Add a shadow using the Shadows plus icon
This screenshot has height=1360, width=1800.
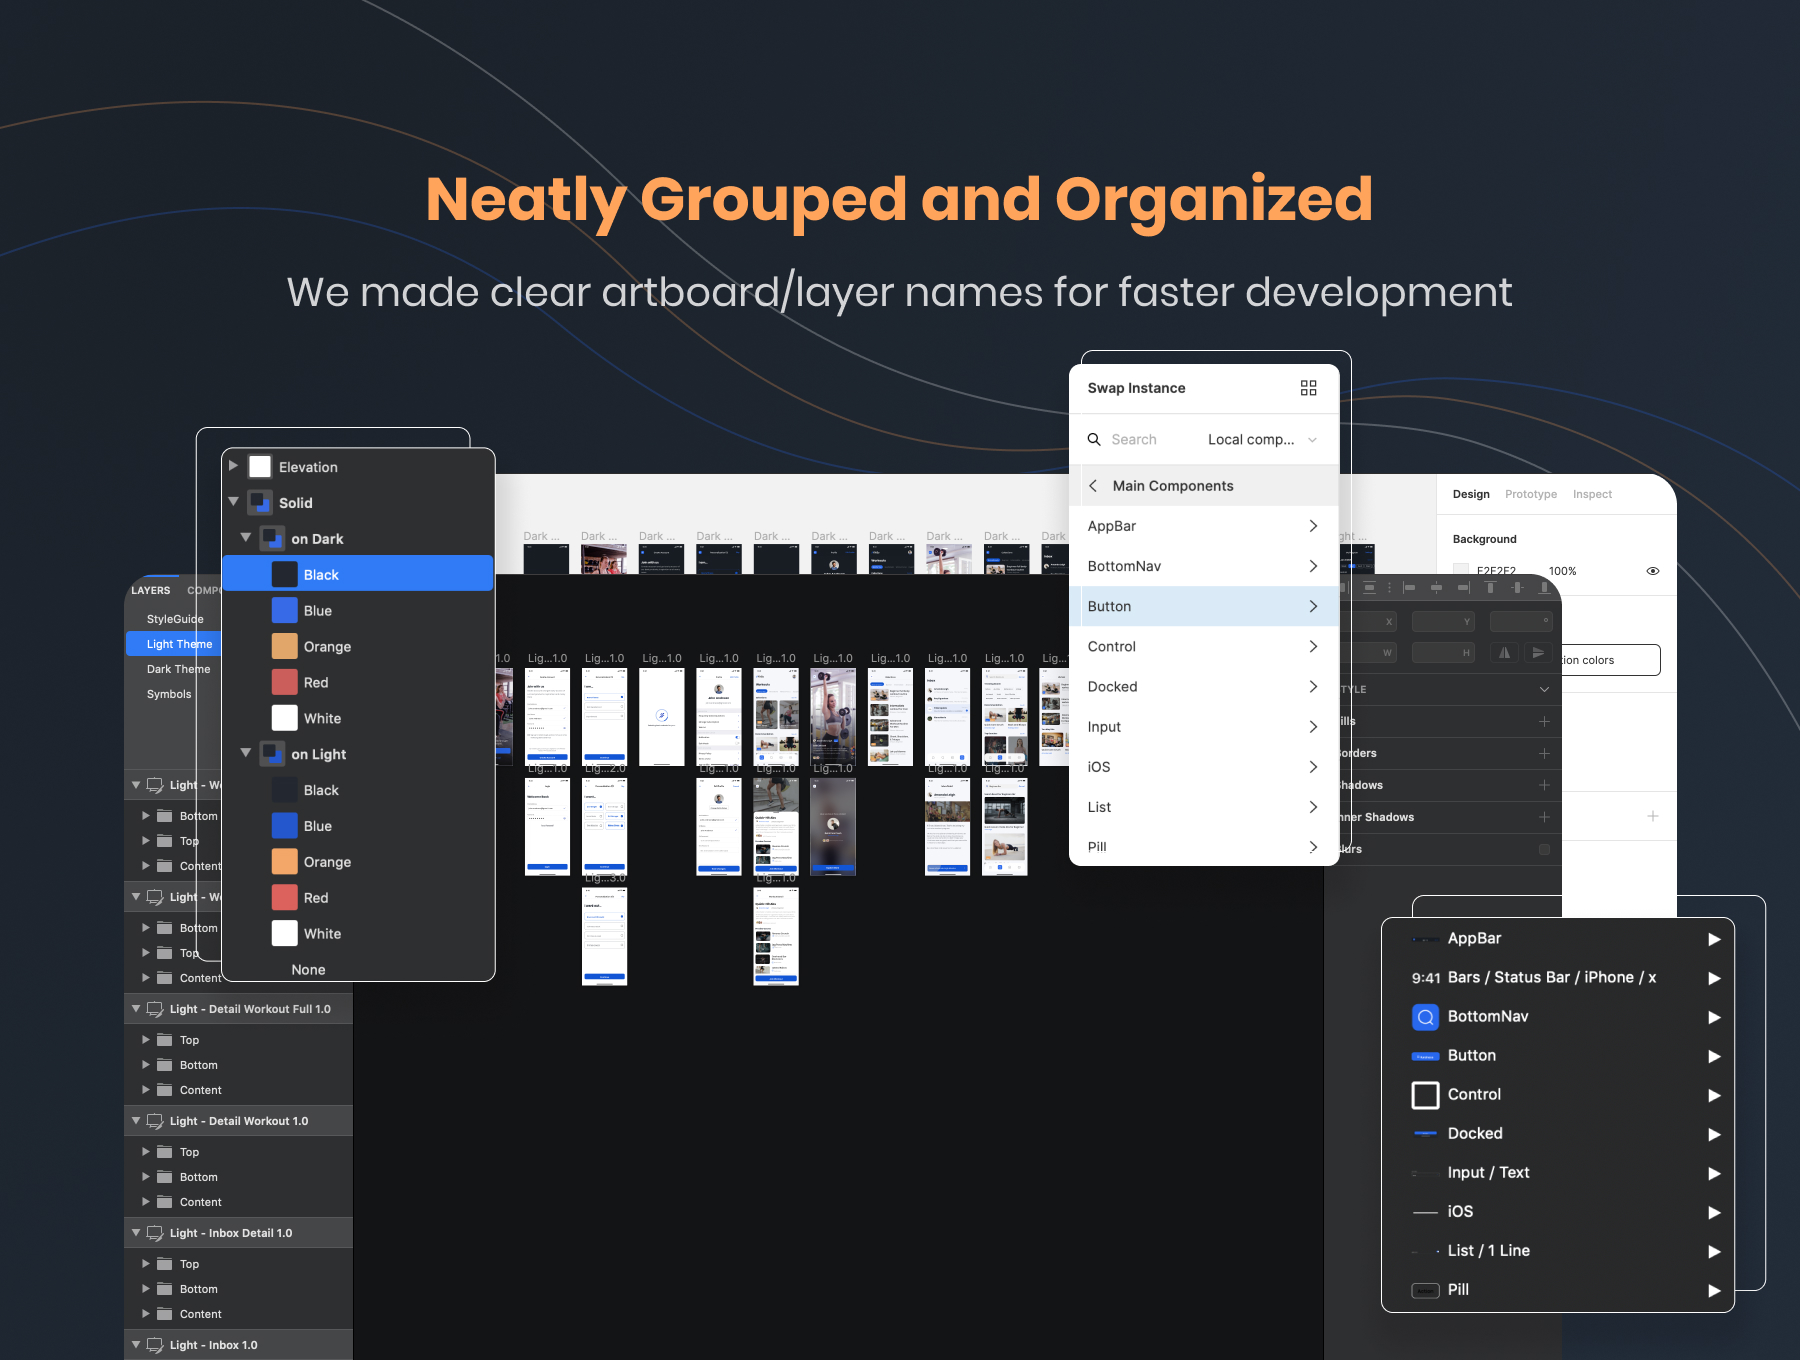[1544, 785]
